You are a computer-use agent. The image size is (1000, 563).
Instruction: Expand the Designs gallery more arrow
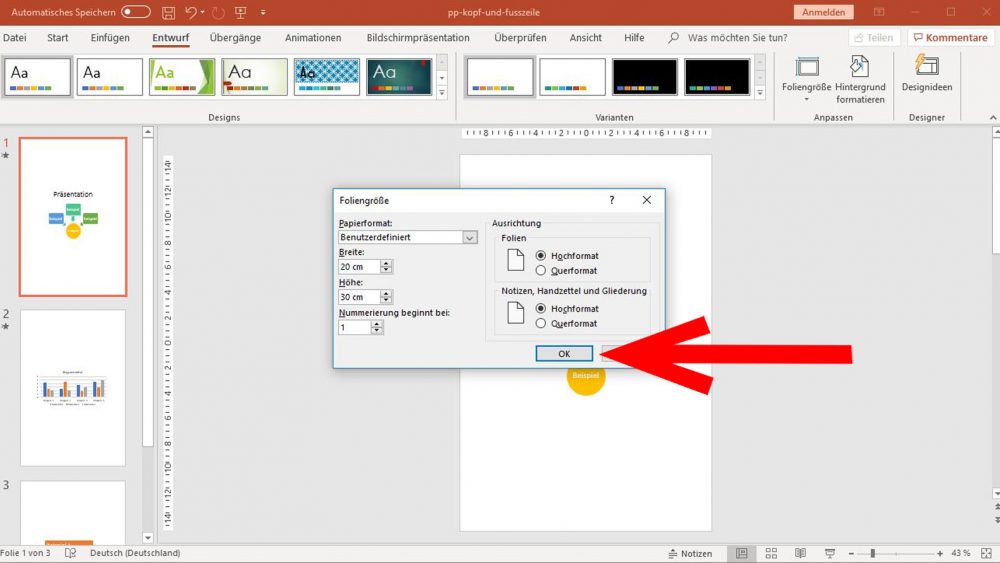(442, 92)
